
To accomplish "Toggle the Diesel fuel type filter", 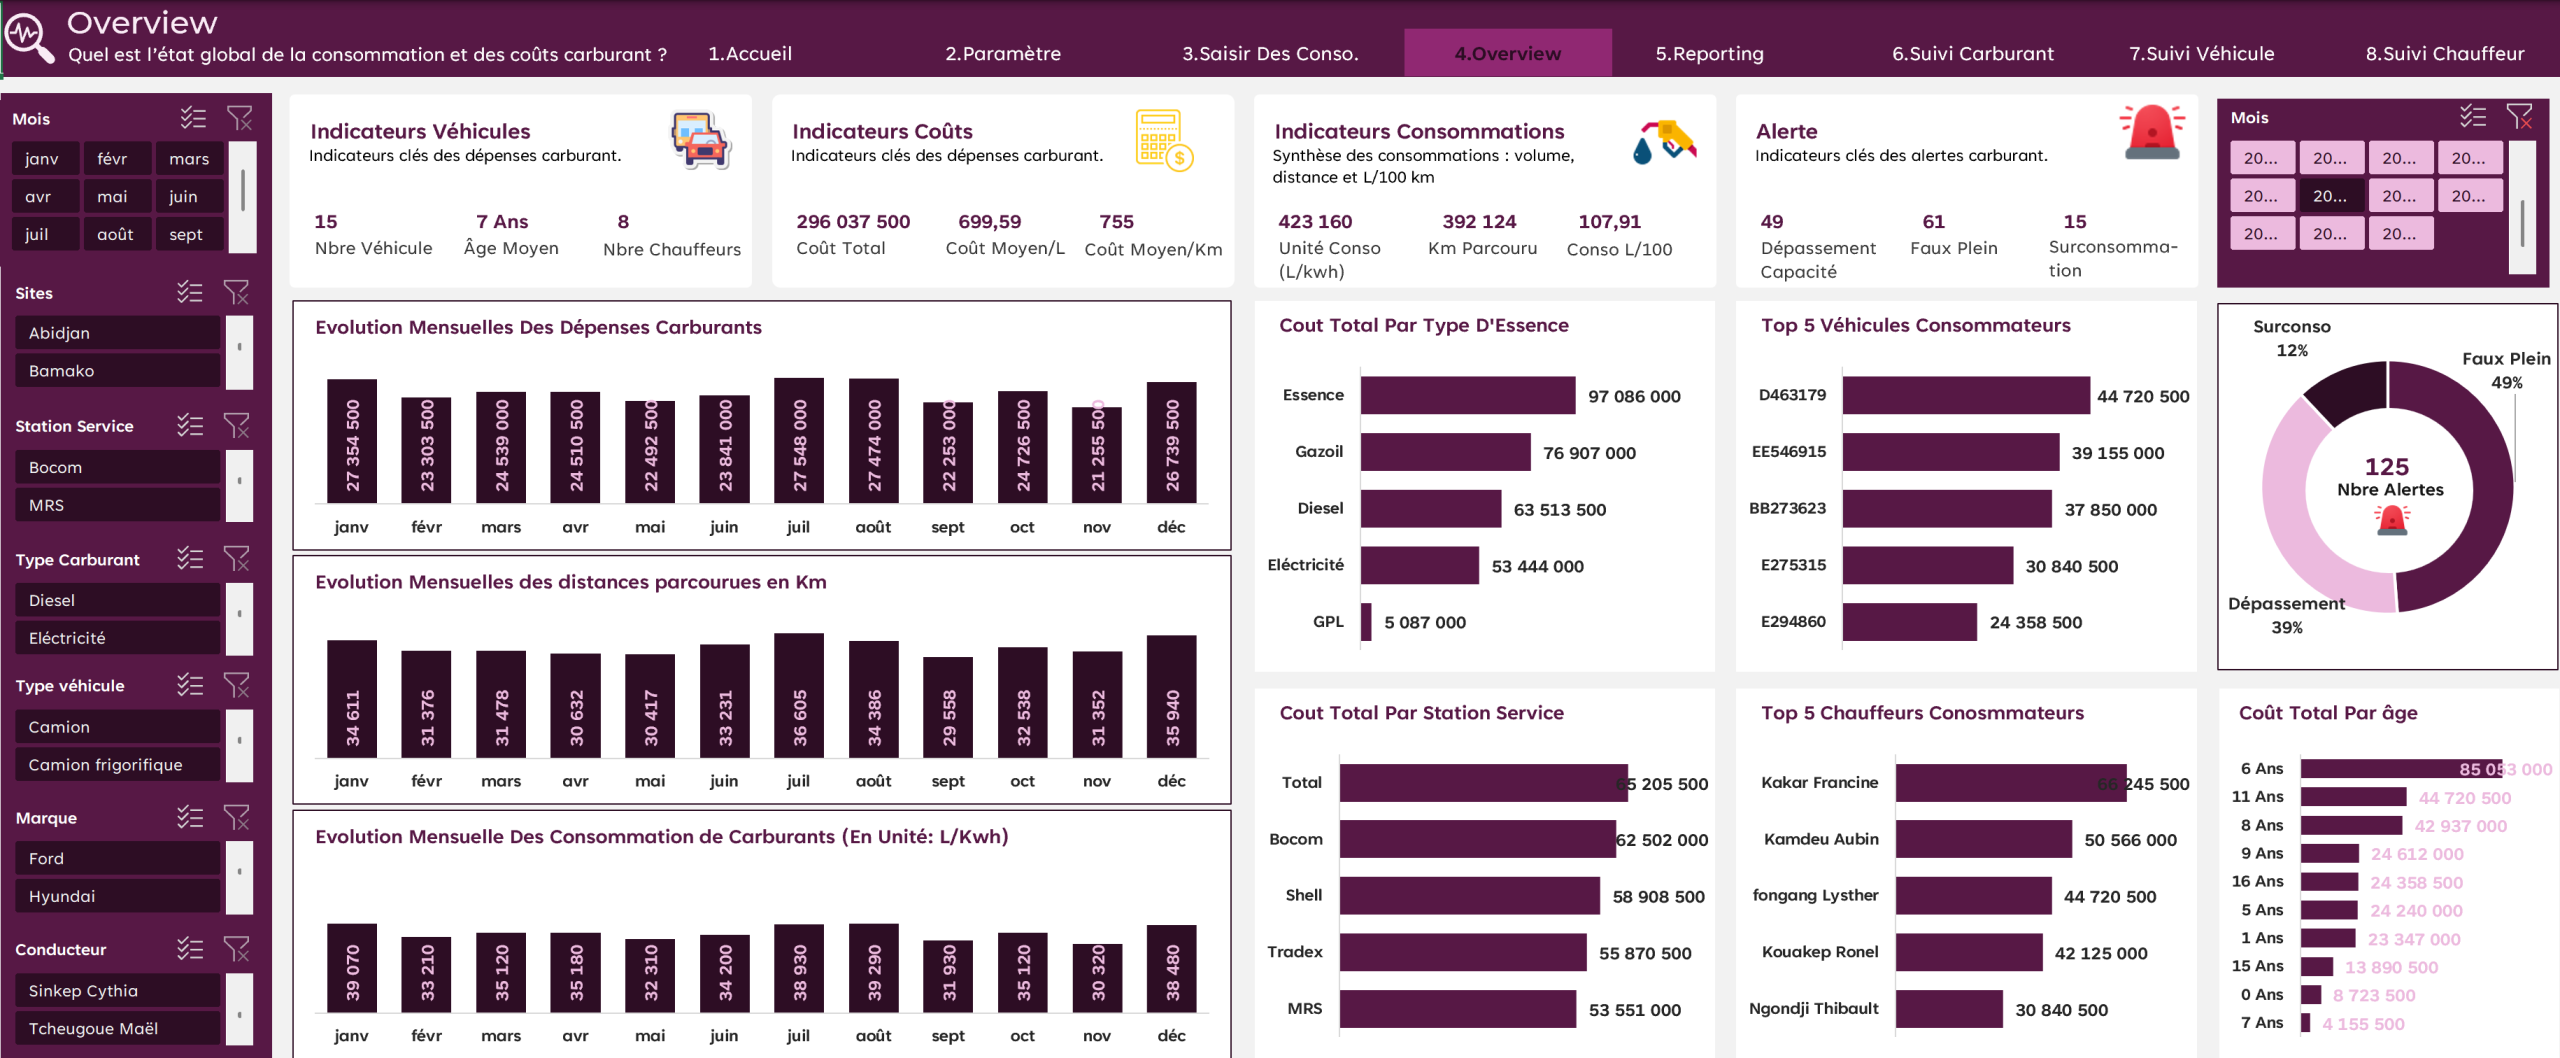I will [118, 600].
